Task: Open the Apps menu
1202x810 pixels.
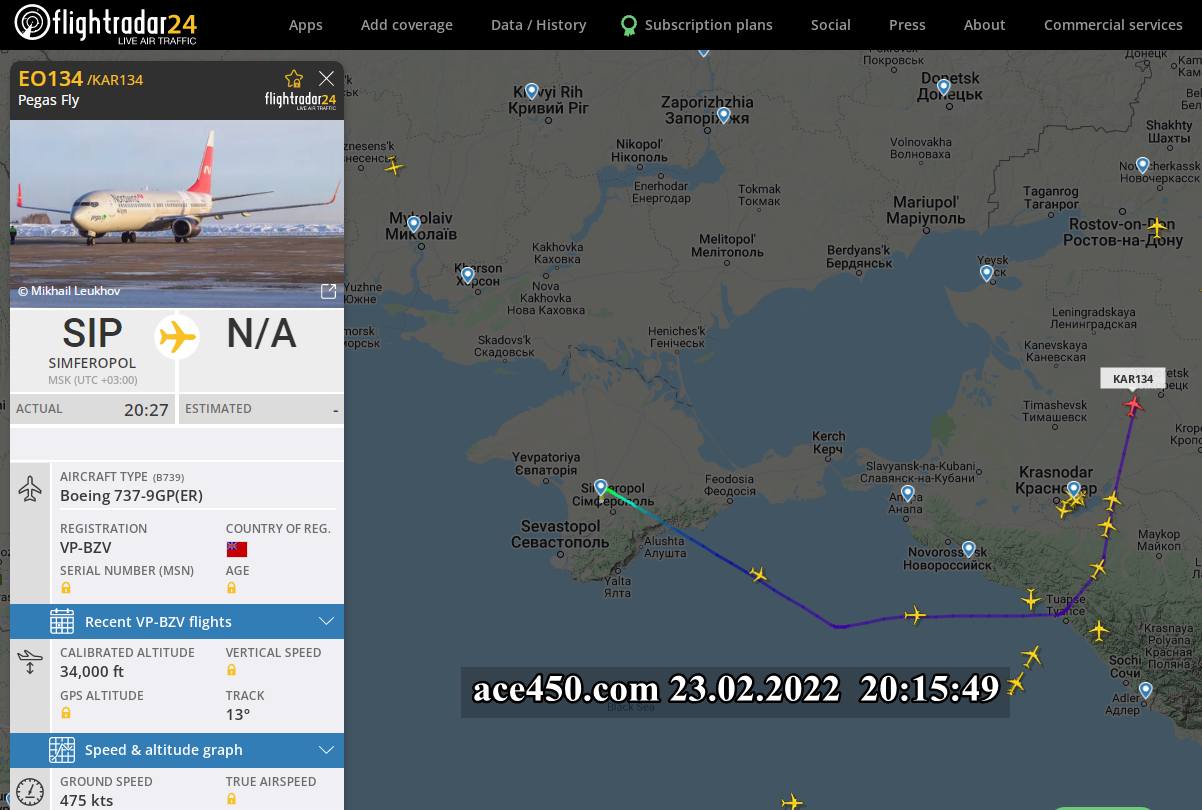Action: pos(306,25)
